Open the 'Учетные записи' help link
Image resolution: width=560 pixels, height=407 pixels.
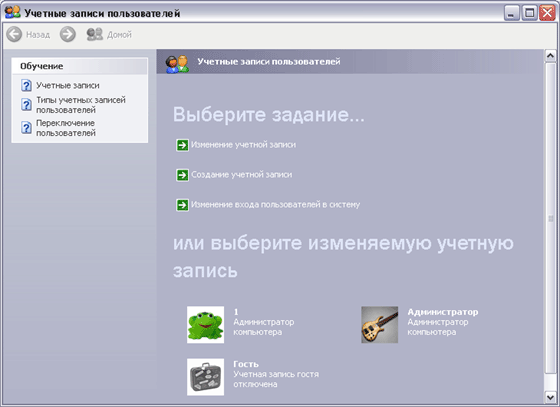point(68,86)
